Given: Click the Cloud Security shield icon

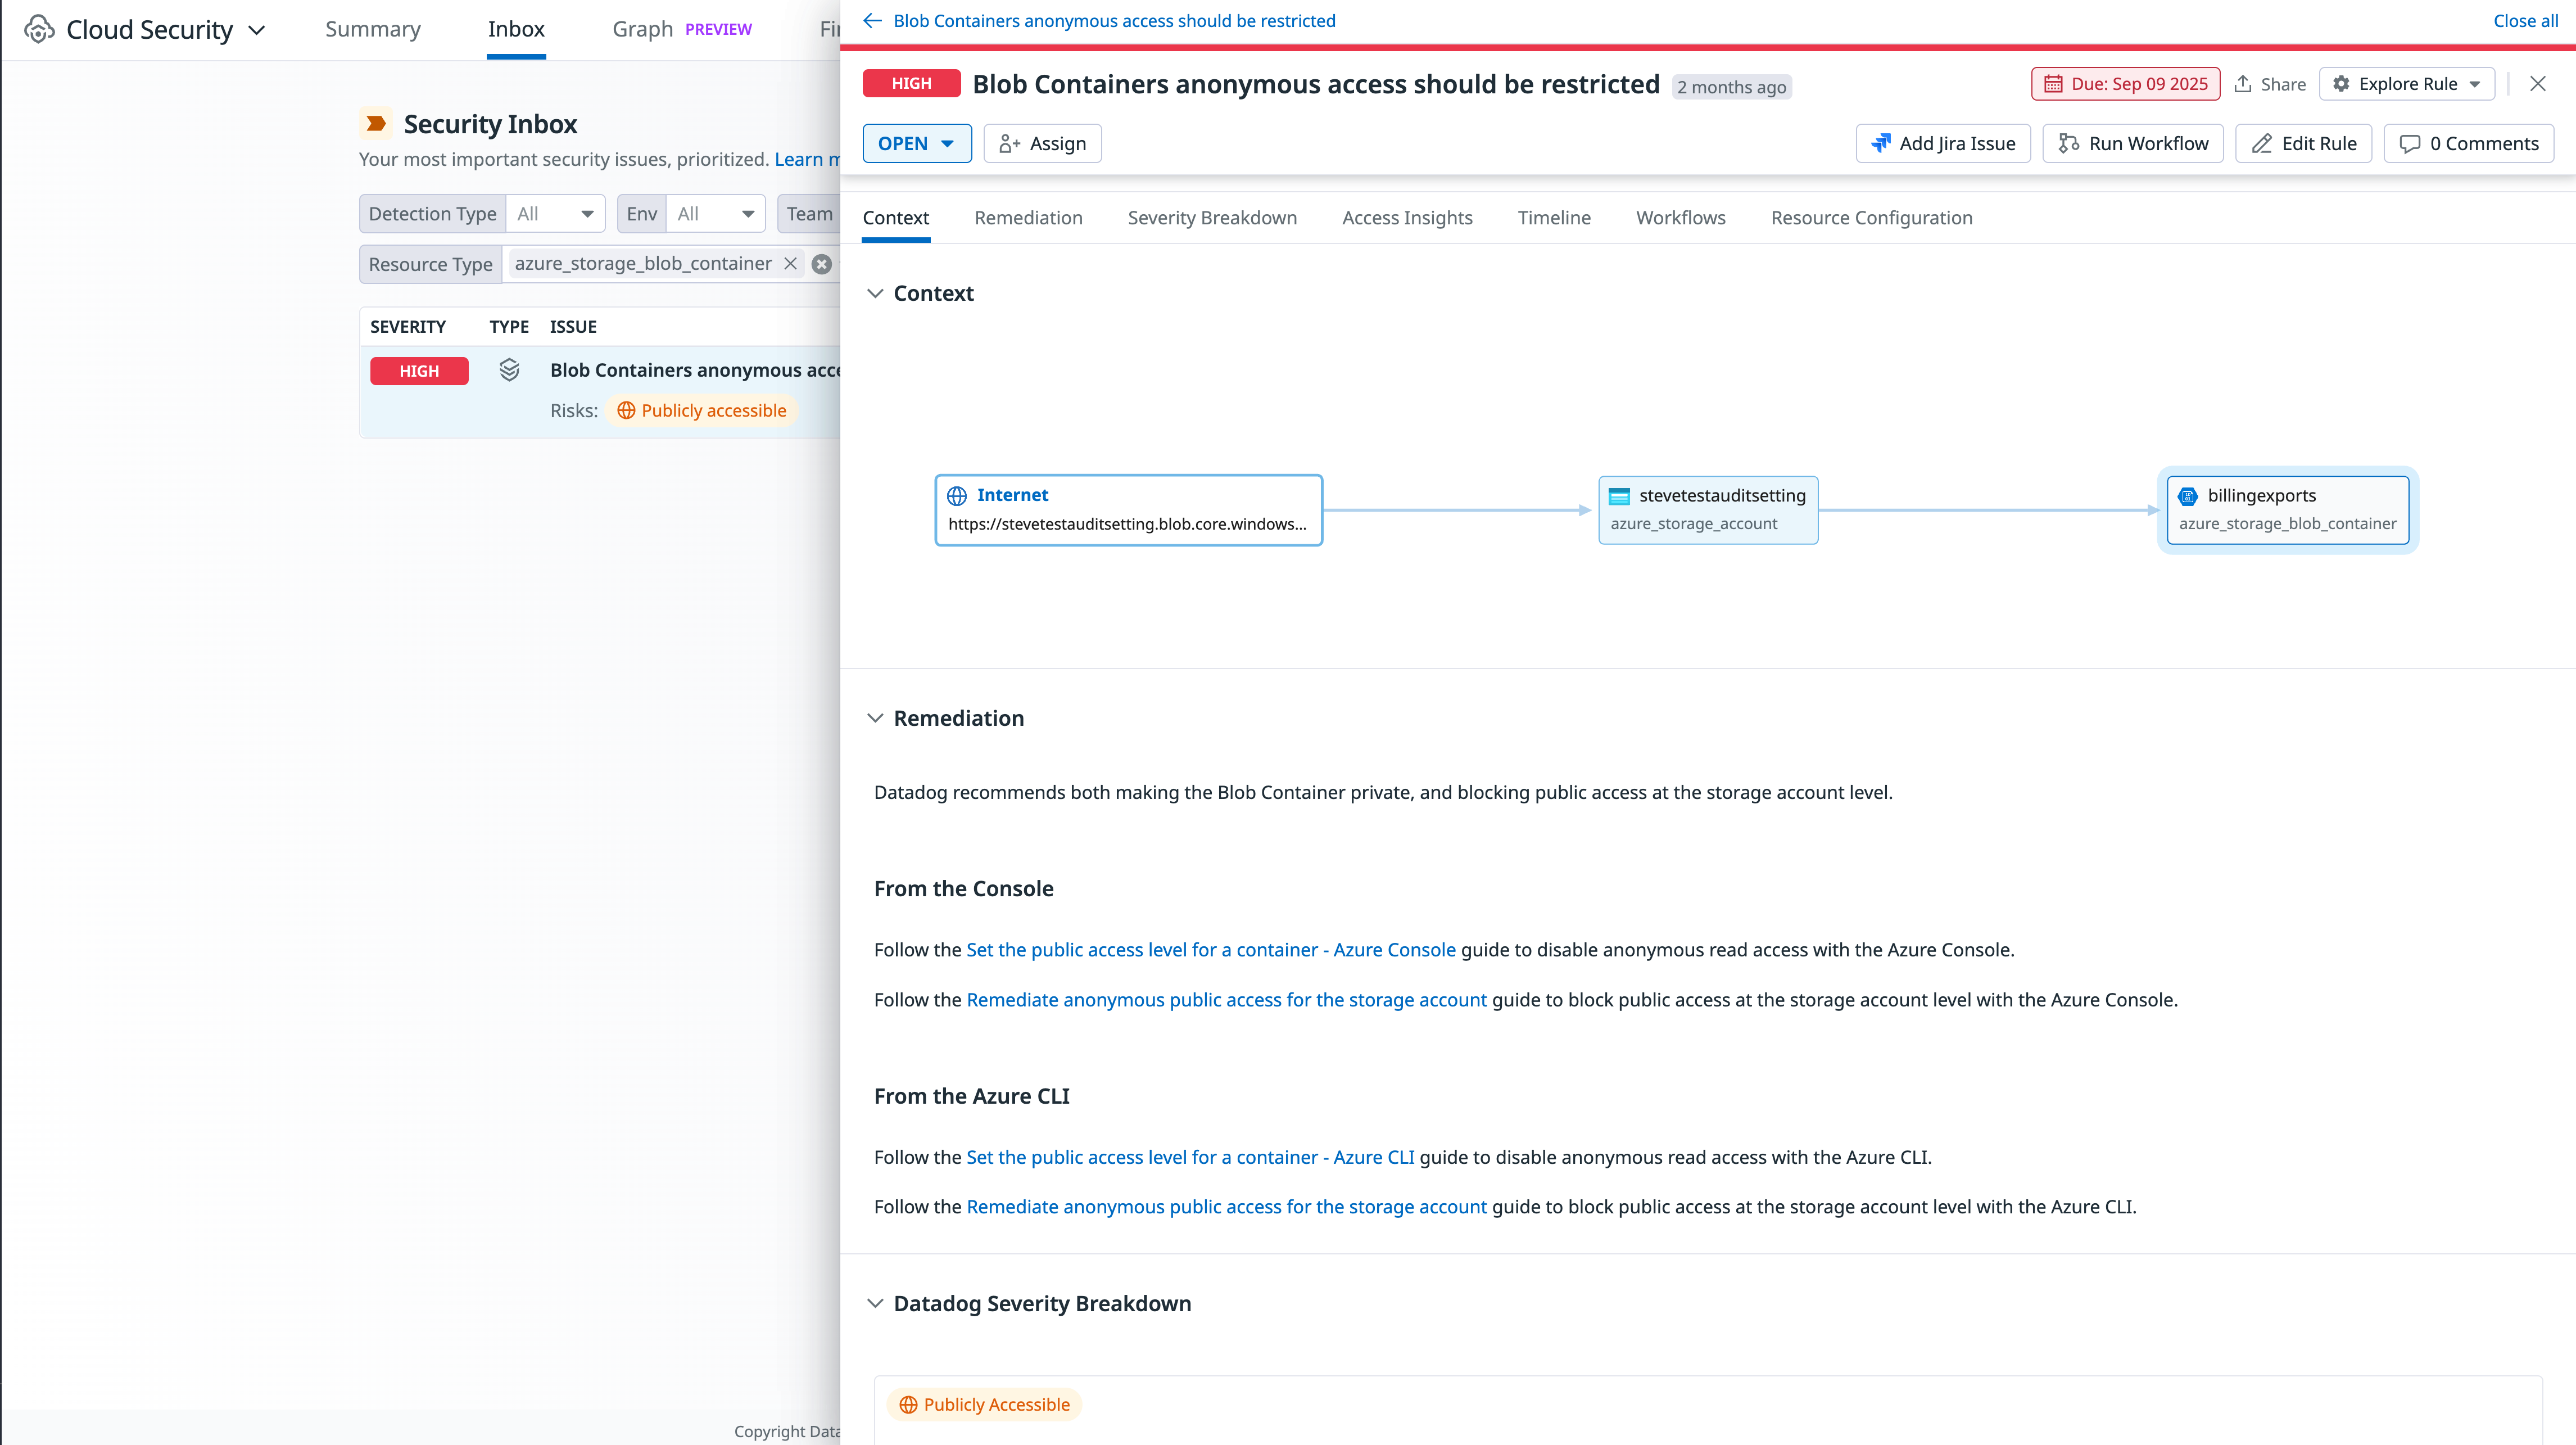Looking at the screenshot, I should tap(39, 29).
